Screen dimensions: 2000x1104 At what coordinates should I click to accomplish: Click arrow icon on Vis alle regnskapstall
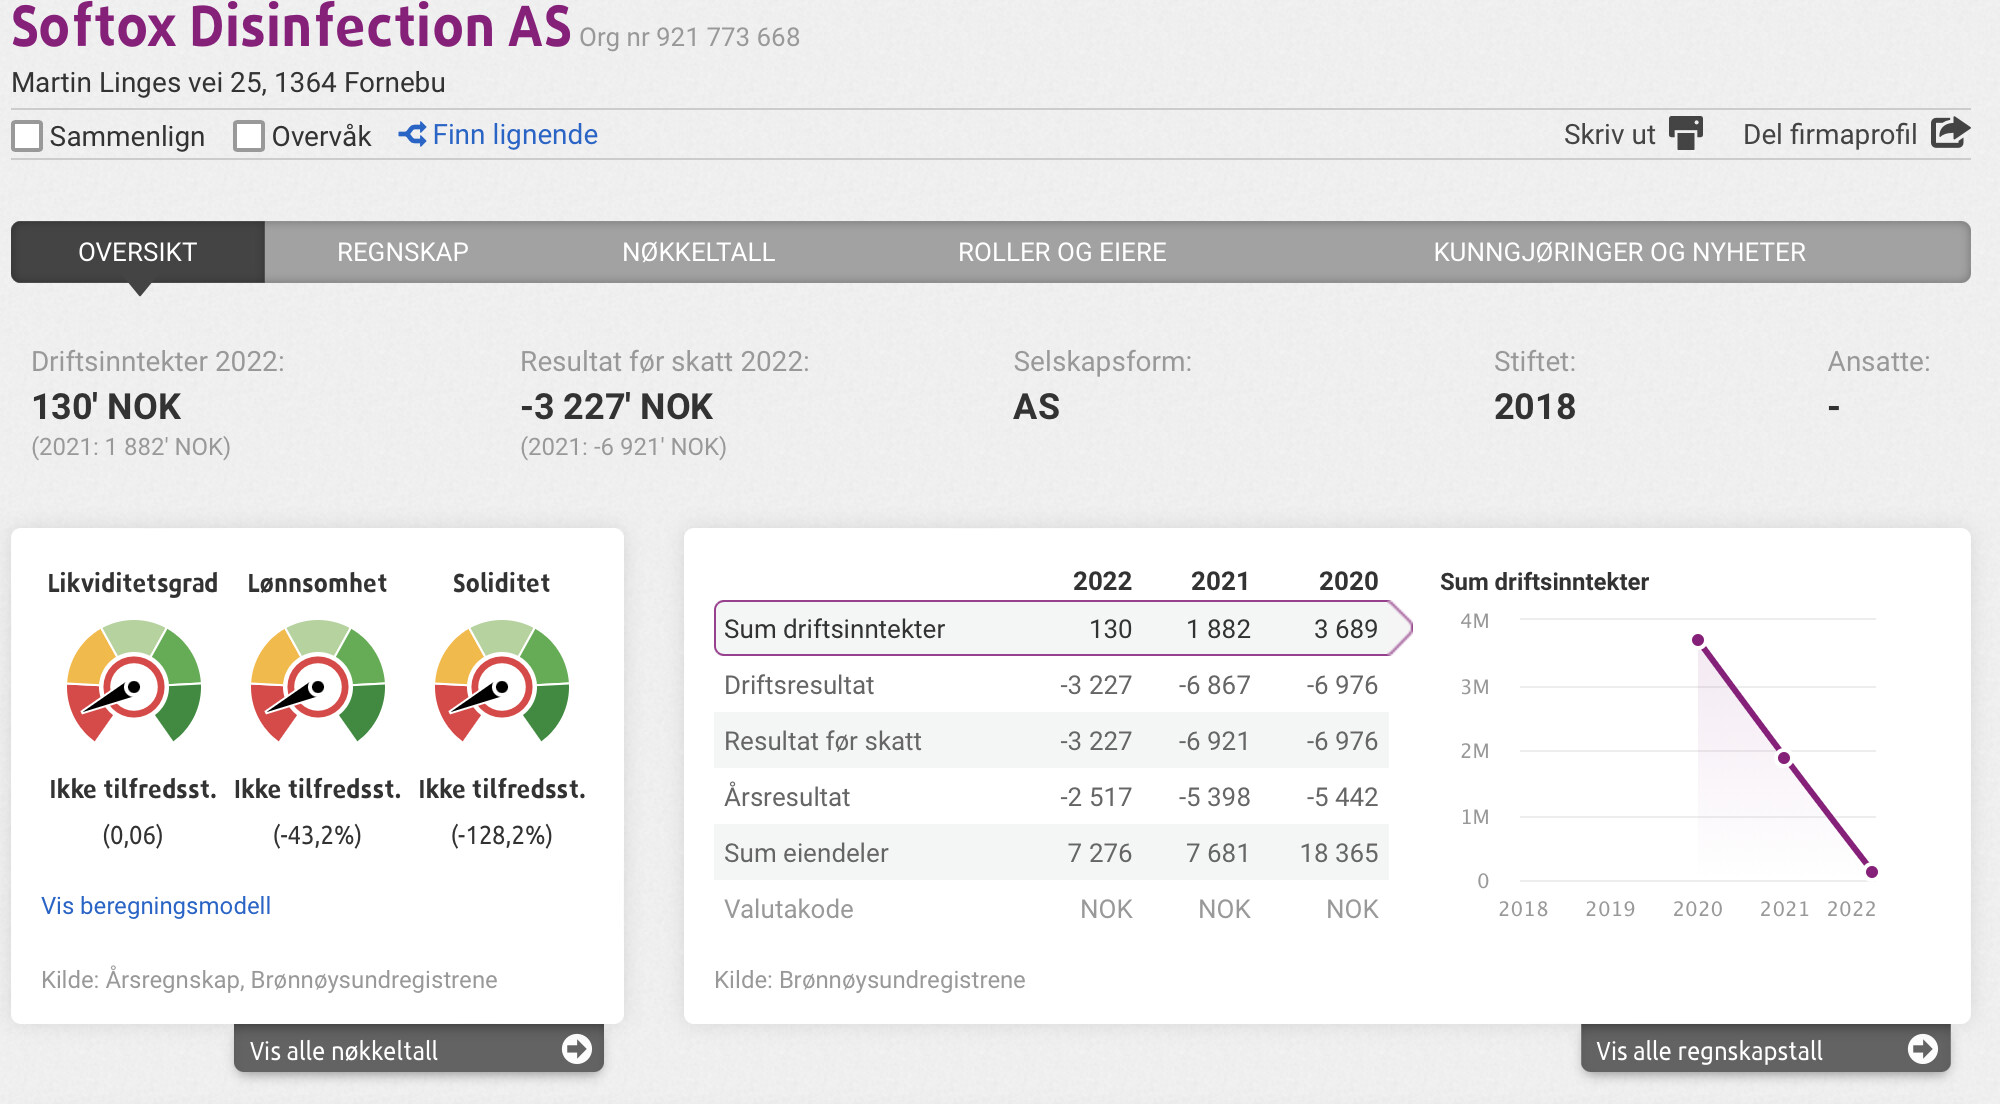tap(1922, 1048)
